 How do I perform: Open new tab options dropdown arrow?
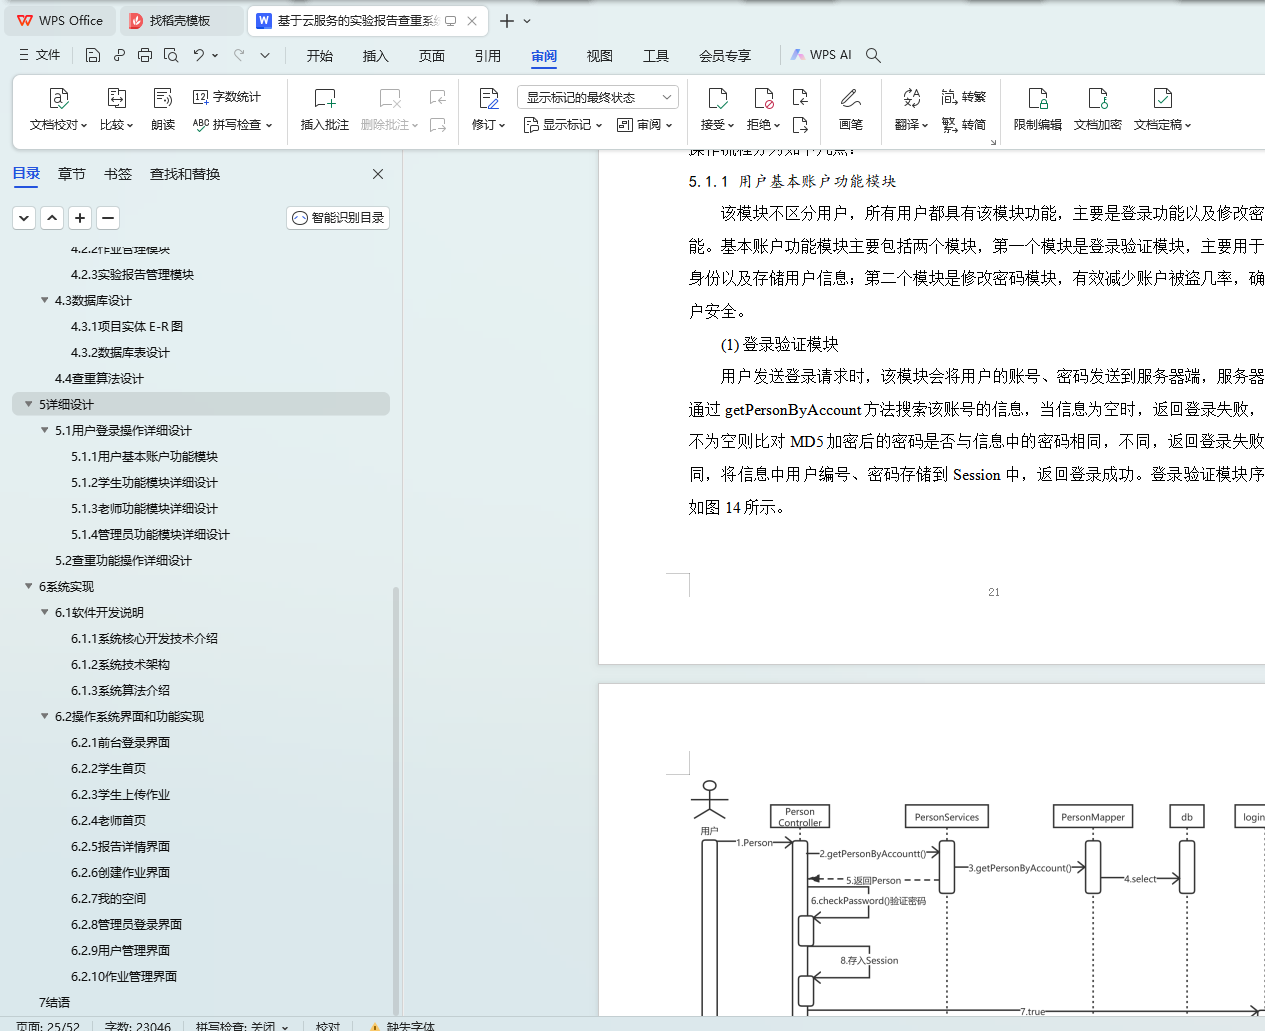point(527,21)
